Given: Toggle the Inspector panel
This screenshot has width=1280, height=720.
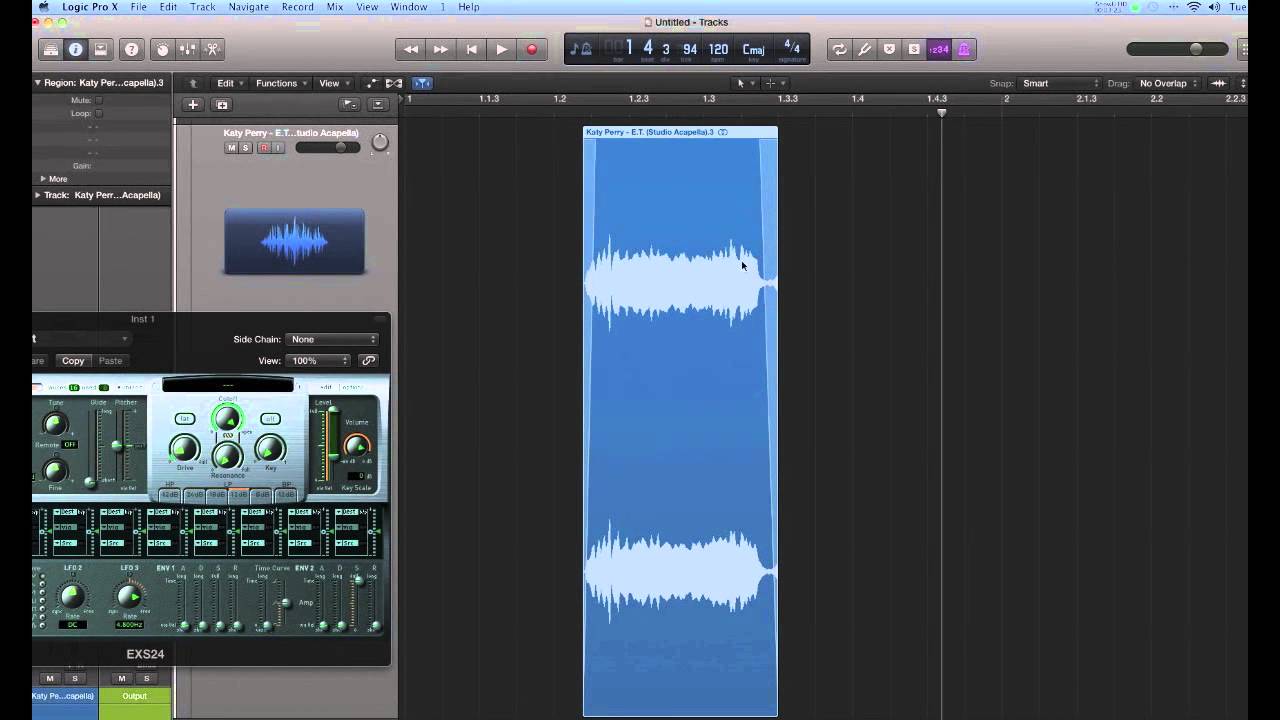Looking at the screenshot, I should pos(75,49).
